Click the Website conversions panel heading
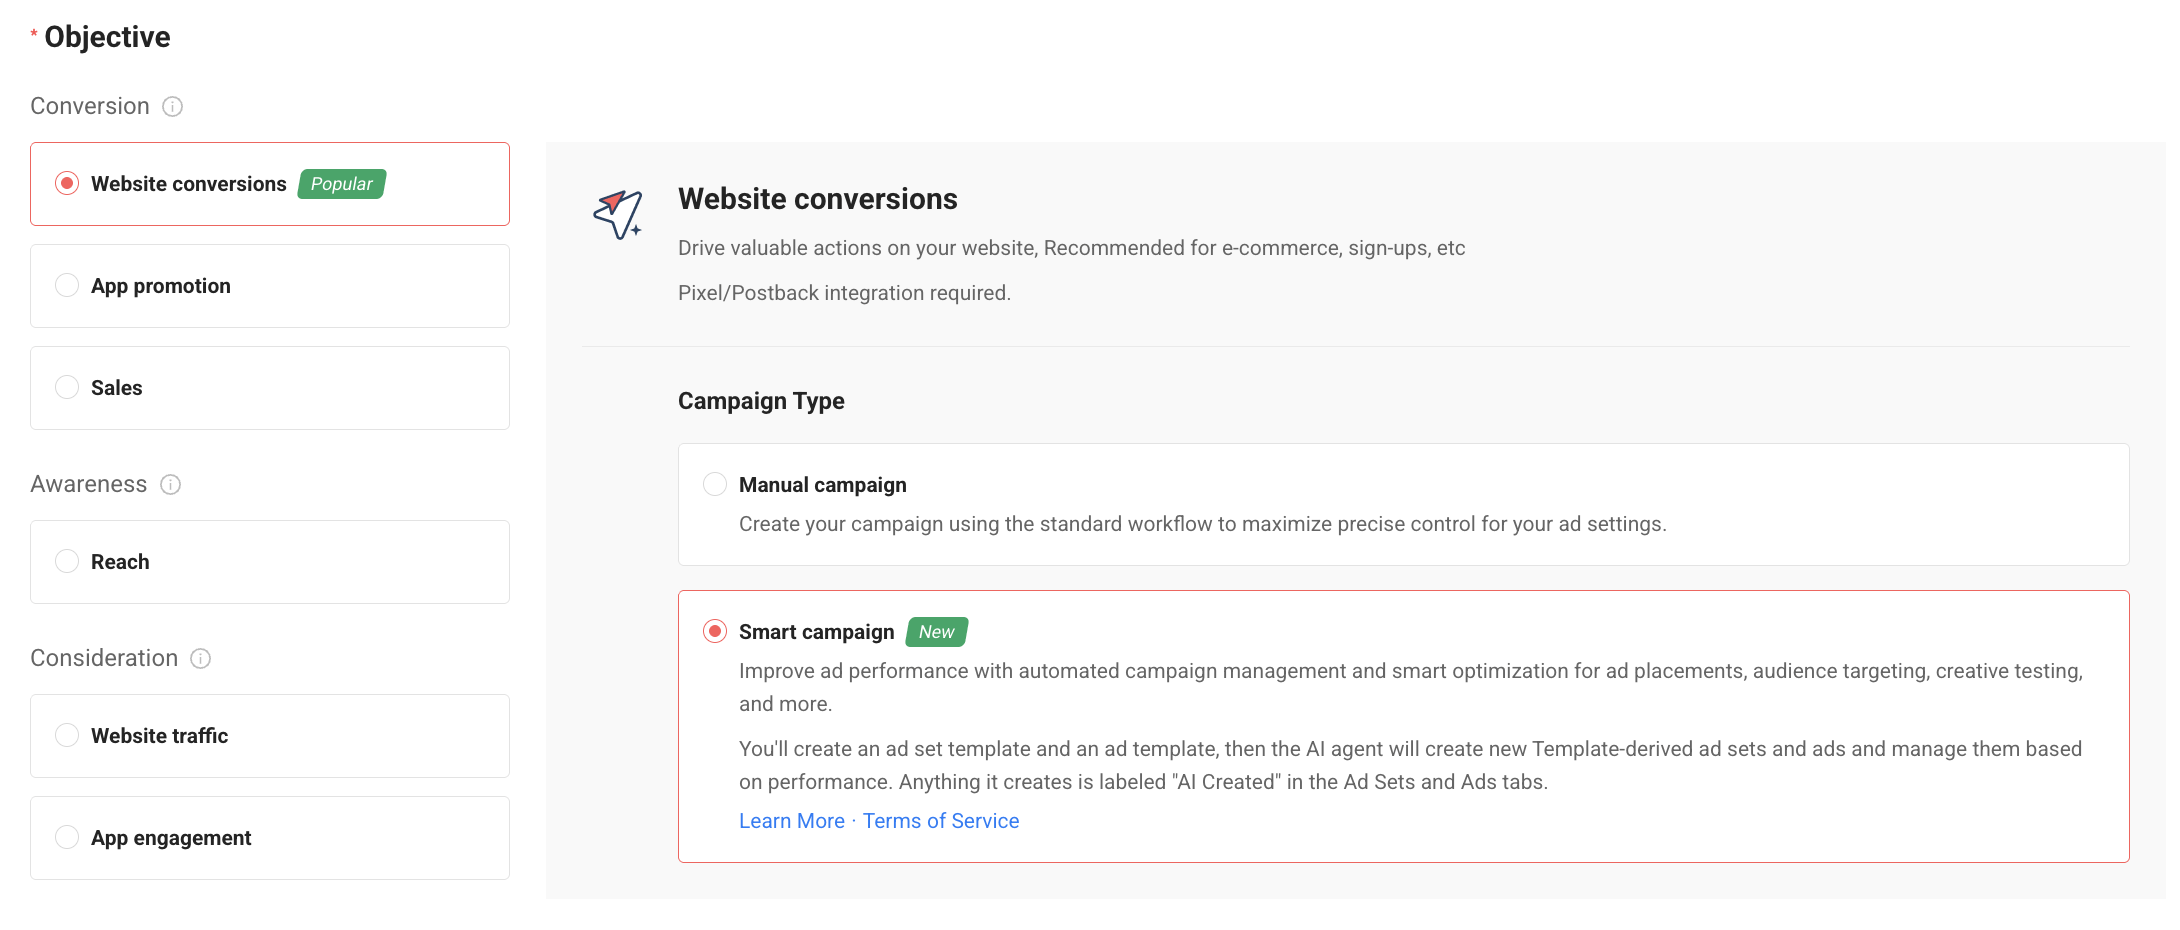The height and width of the screenshot is (930, 2180). click(x=818, y=199)
